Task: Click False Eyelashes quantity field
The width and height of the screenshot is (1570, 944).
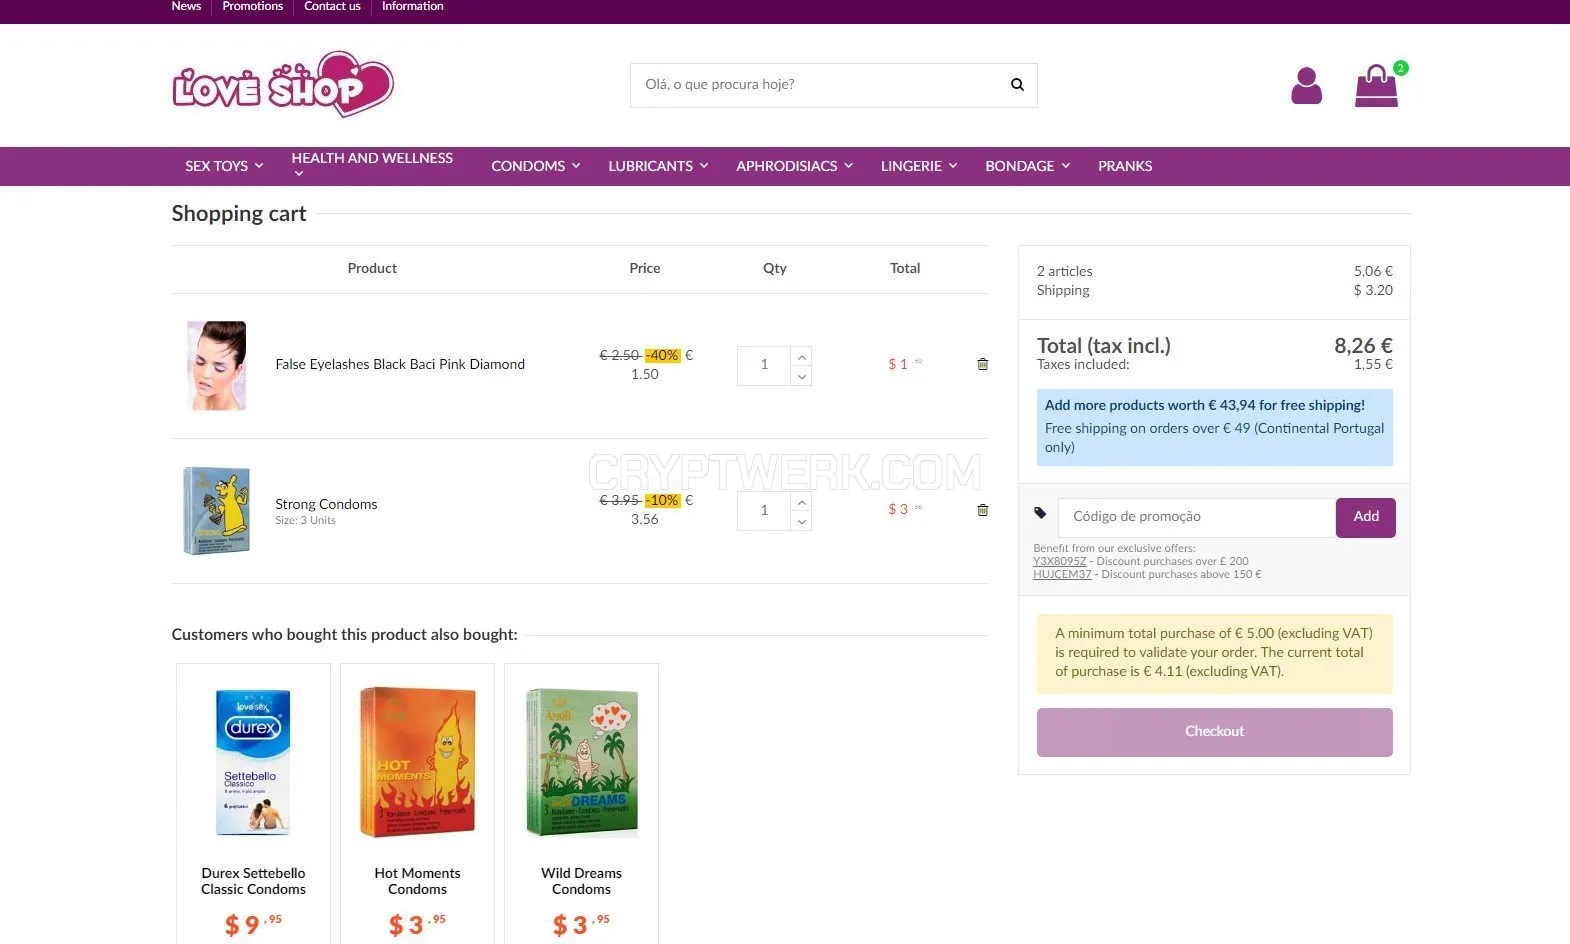Action: (764, 366)
